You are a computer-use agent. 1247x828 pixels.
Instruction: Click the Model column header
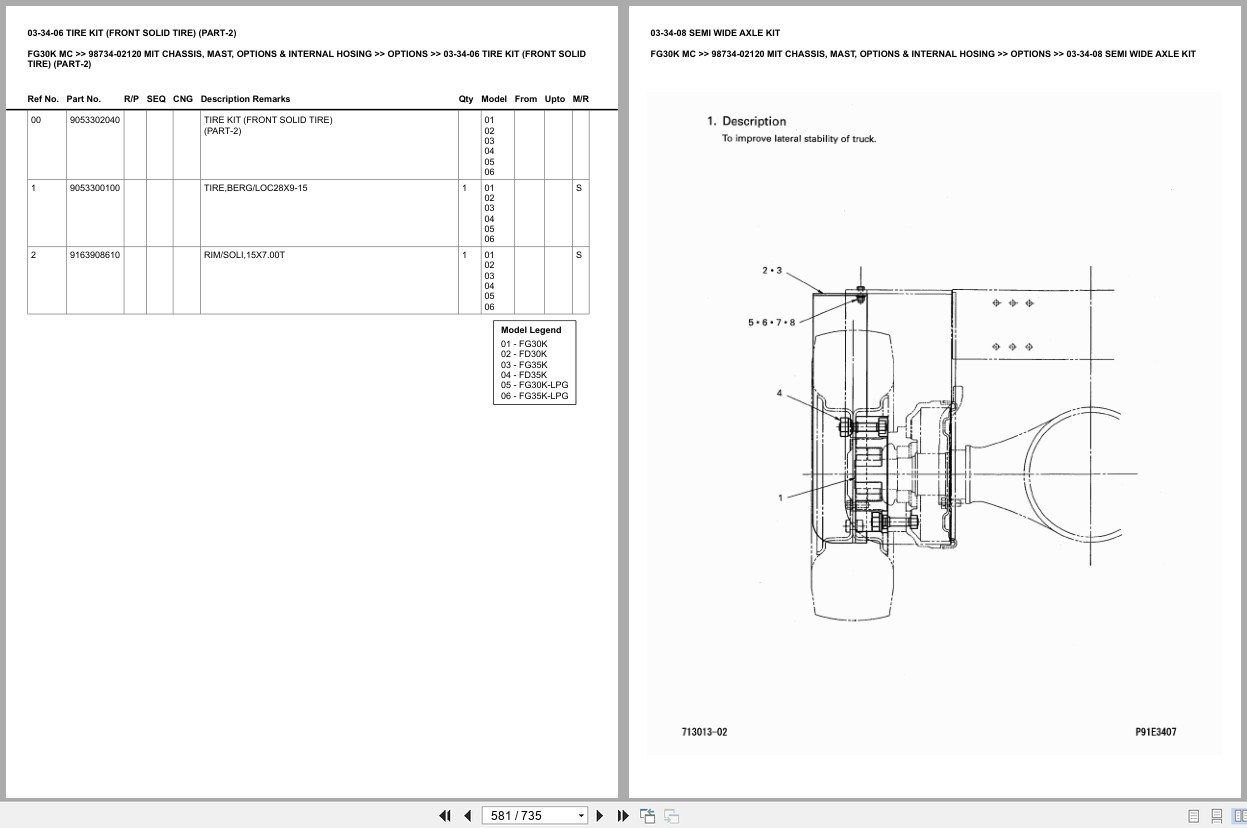(494, 99)
